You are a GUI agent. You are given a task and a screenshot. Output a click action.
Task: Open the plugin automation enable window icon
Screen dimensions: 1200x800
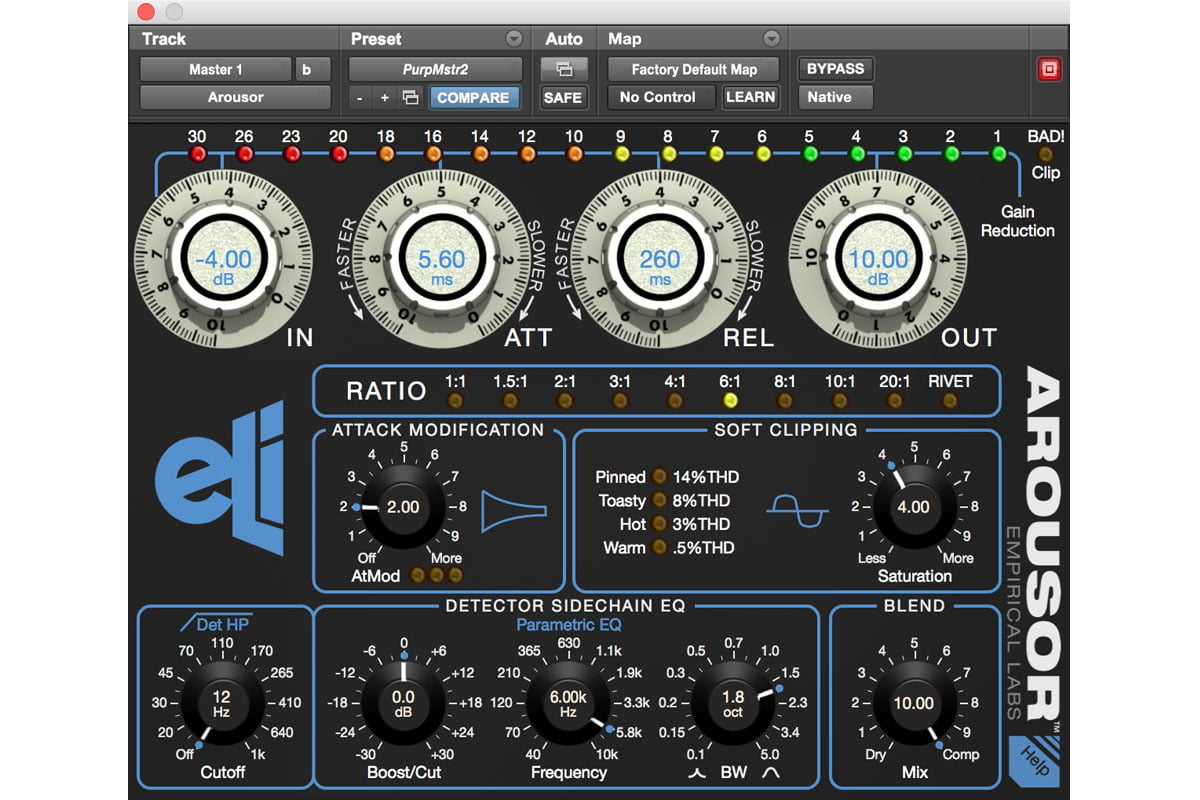(563, 69)
